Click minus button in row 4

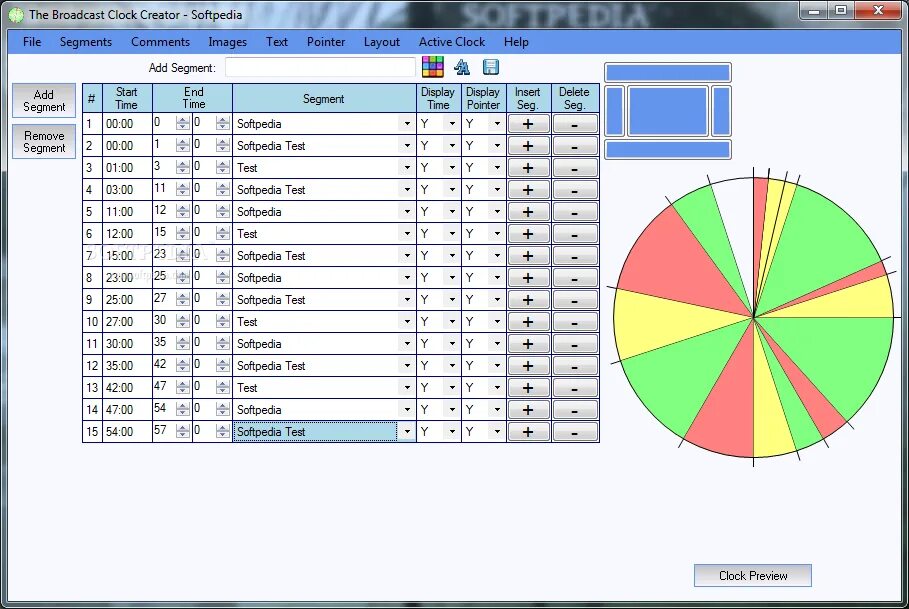tap(575, 190)
